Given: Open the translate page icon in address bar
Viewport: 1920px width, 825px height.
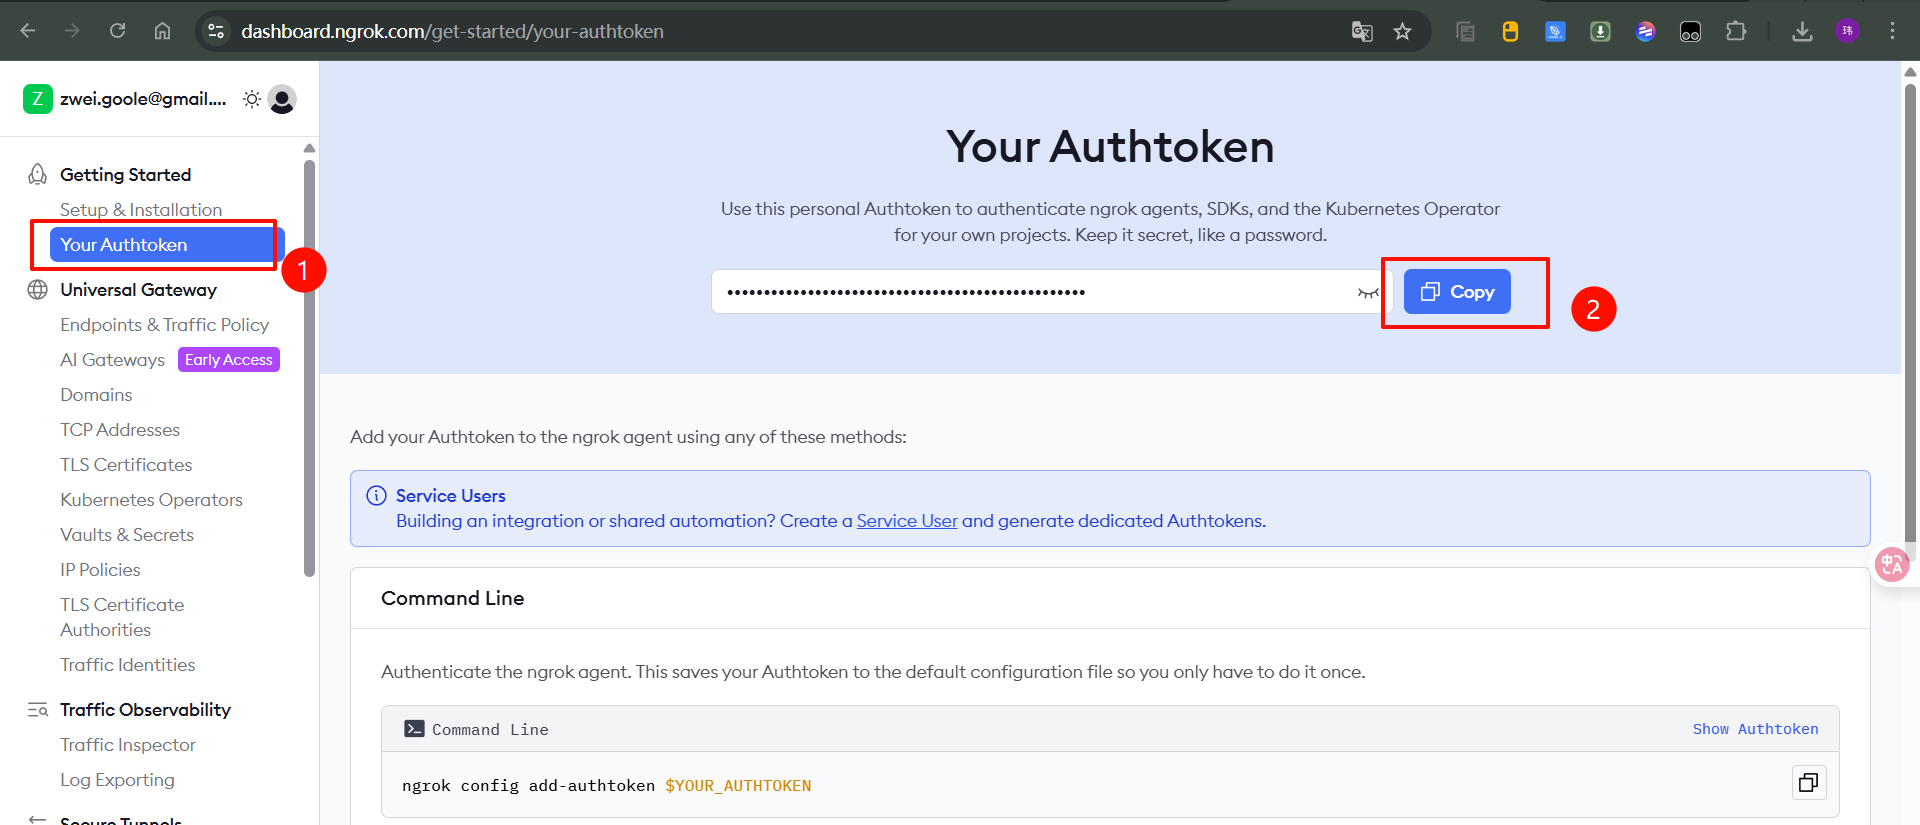Looking at the screenshot, I should 1362,31.
